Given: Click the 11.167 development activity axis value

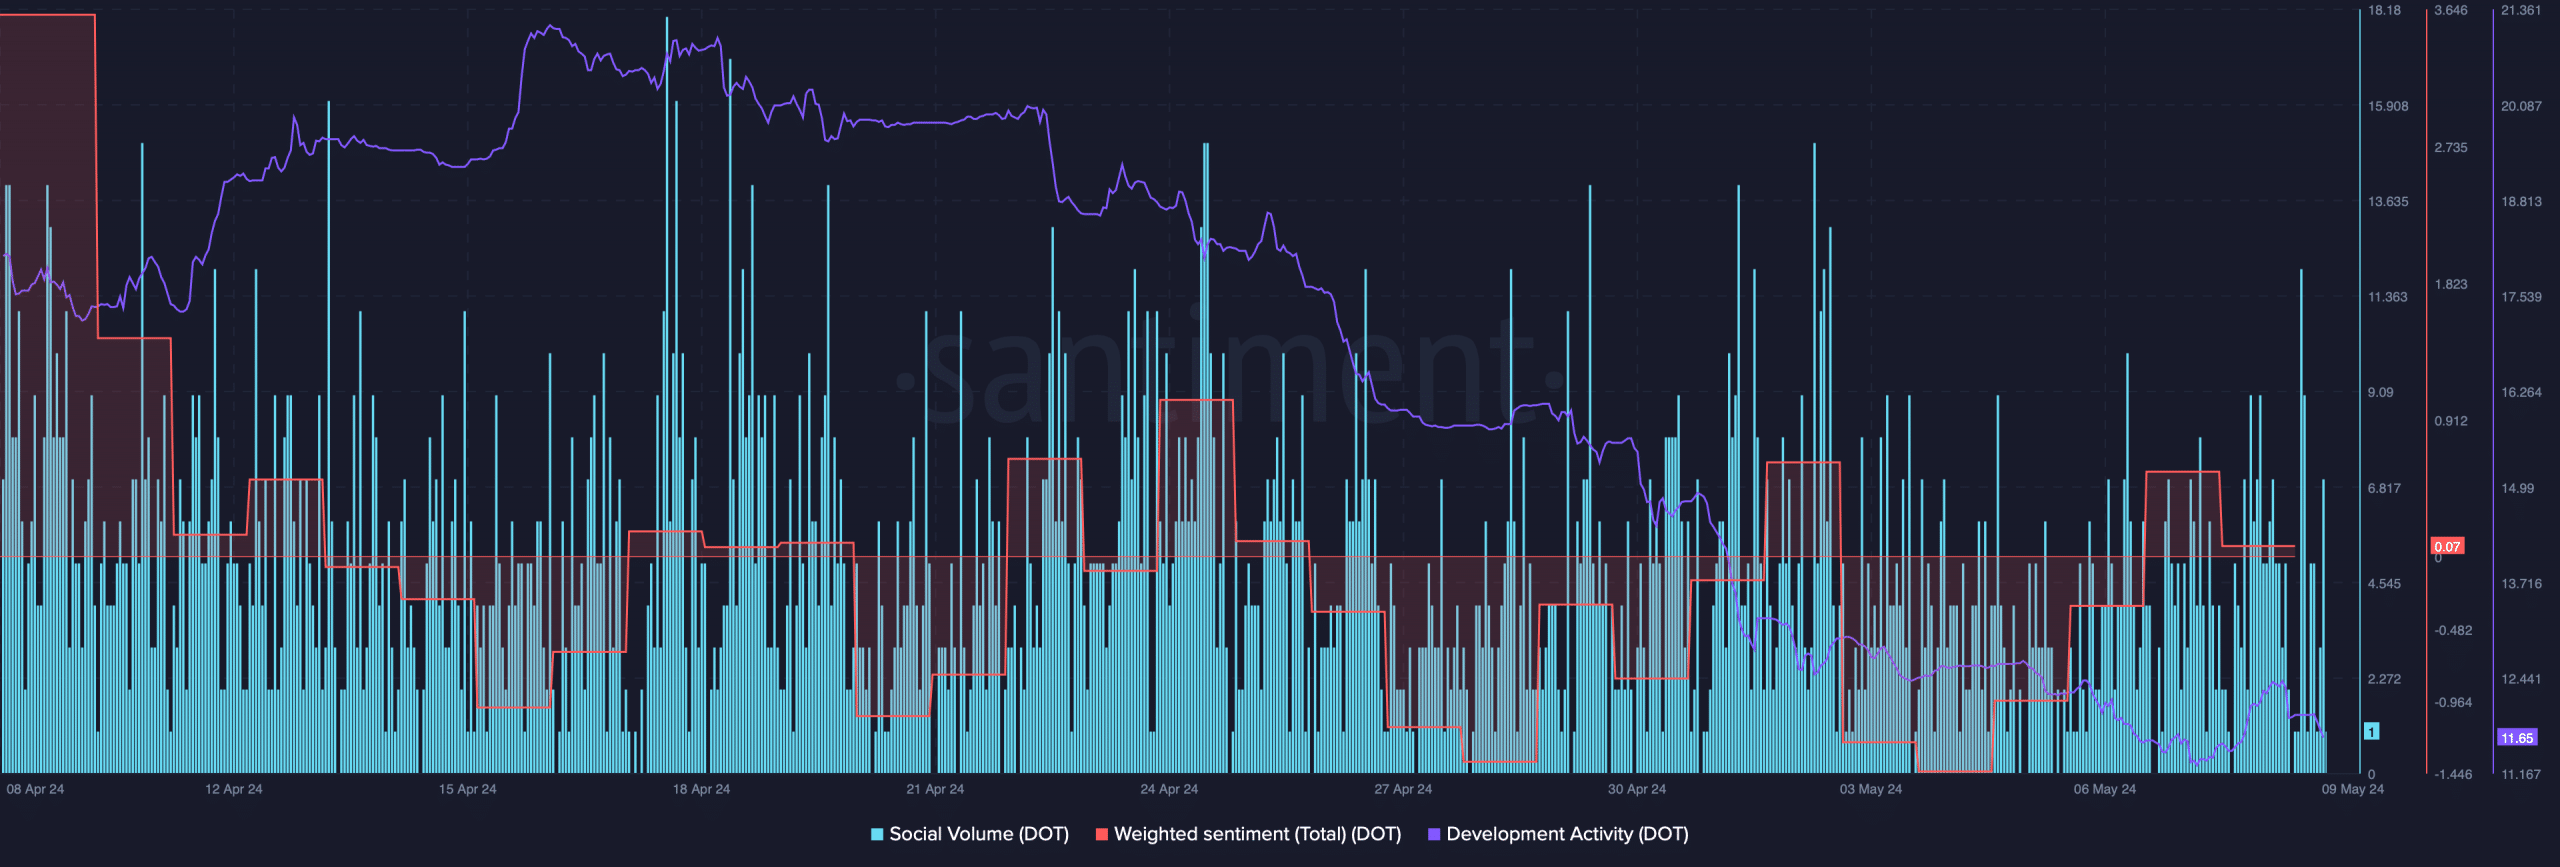Looking at the screenshot, I should pyautogui.click(x=2521, y=774).
